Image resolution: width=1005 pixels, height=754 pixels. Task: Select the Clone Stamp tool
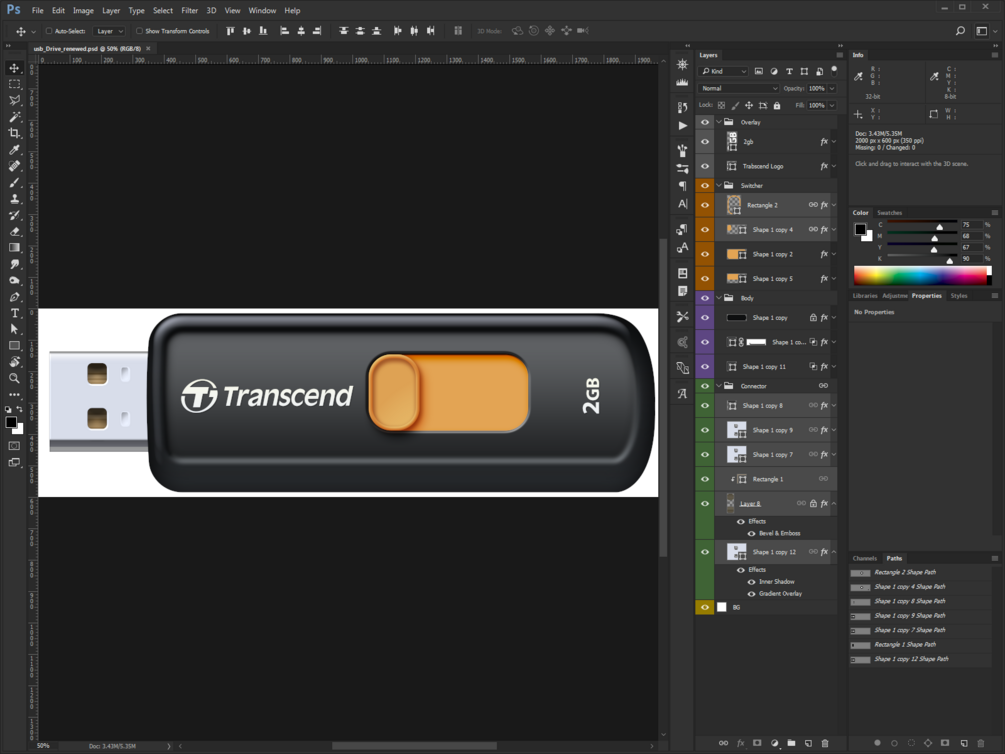point(14,199)
